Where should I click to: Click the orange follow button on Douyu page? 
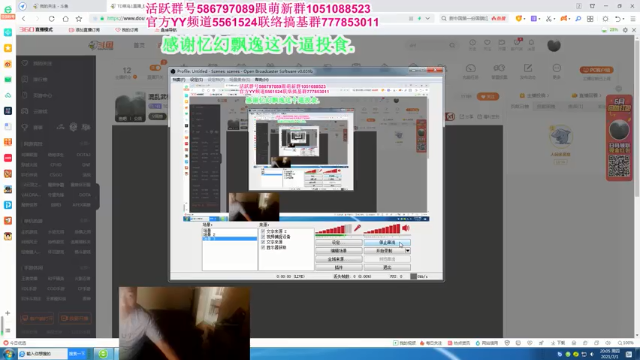click(x=488, y=97)
